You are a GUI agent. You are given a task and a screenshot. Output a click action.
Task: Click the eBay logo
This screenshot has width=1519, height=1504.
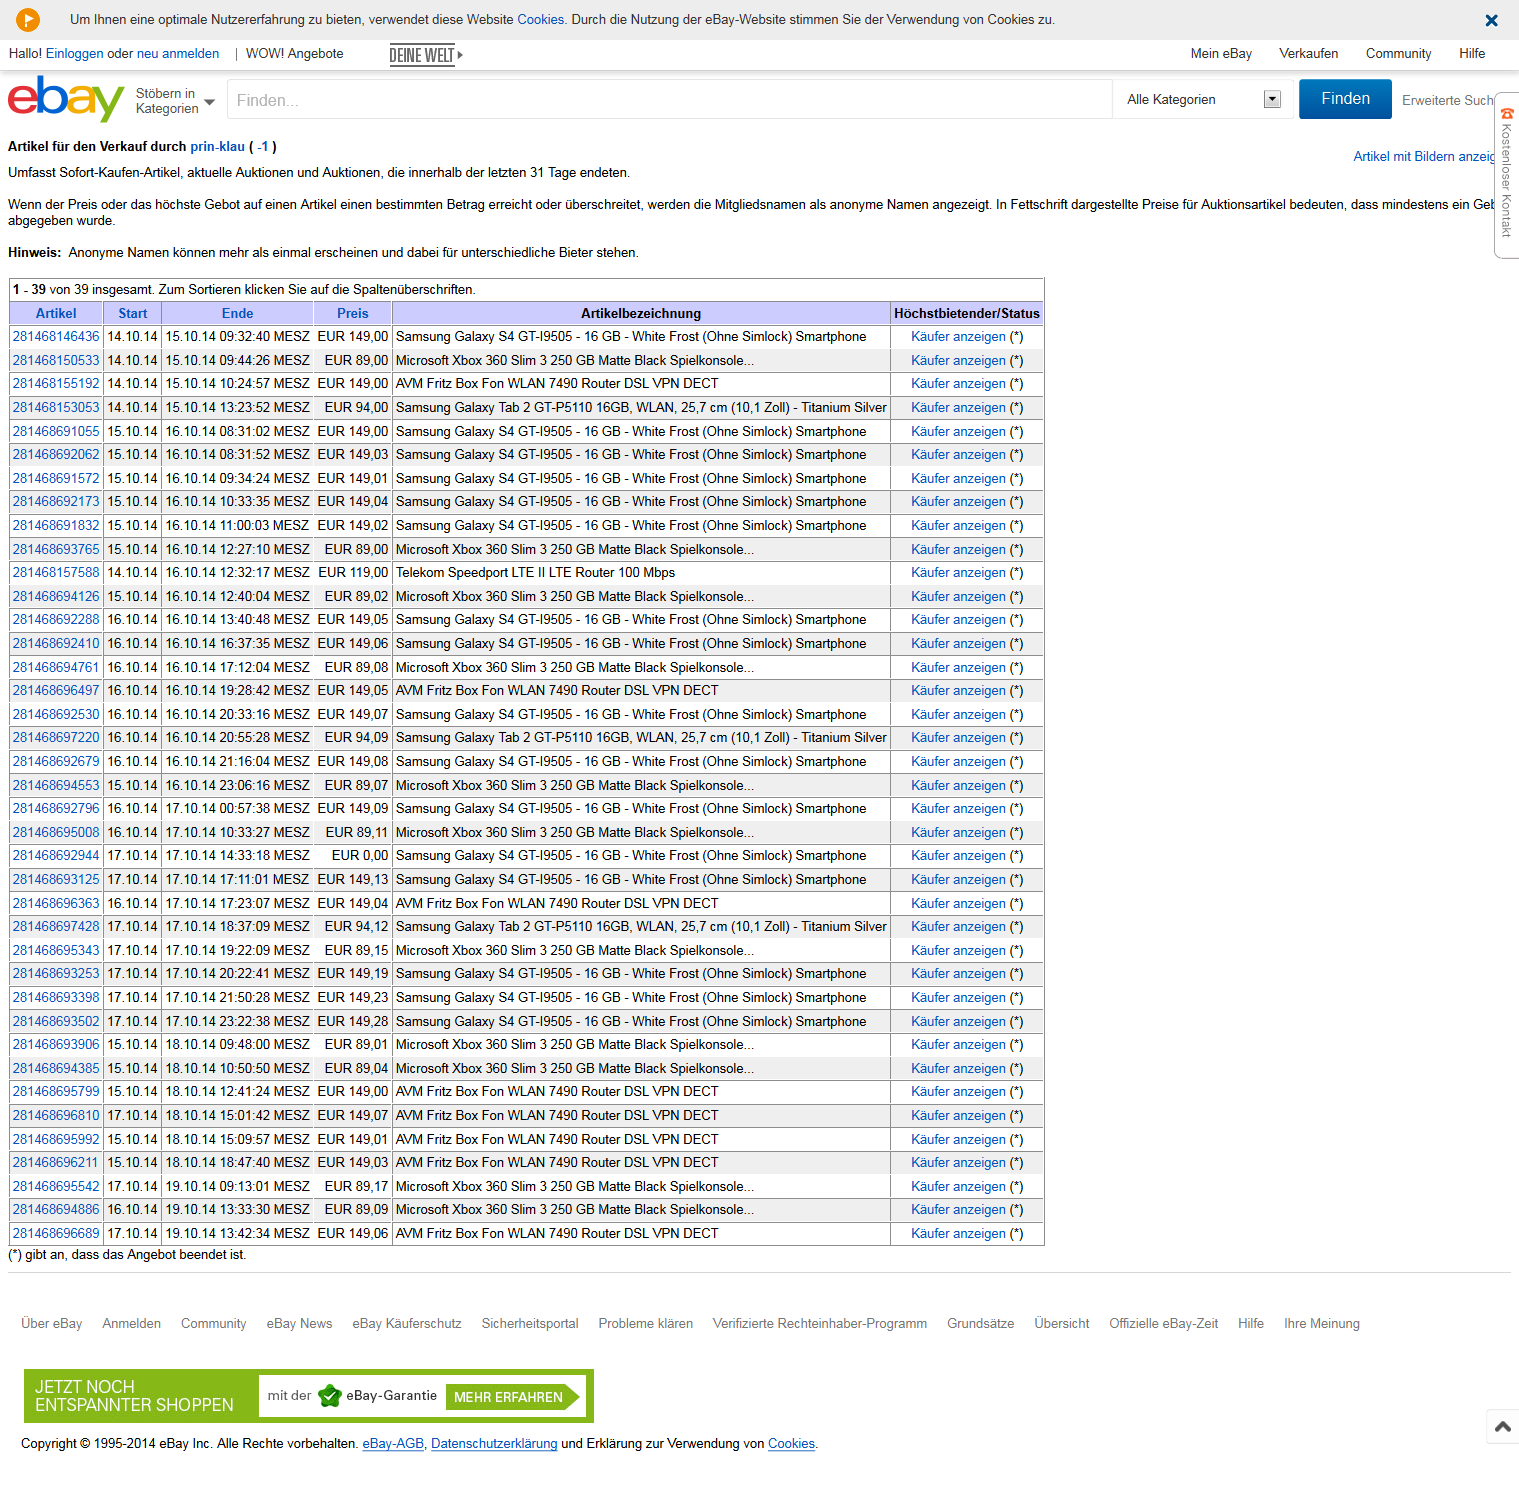(66, 99)
